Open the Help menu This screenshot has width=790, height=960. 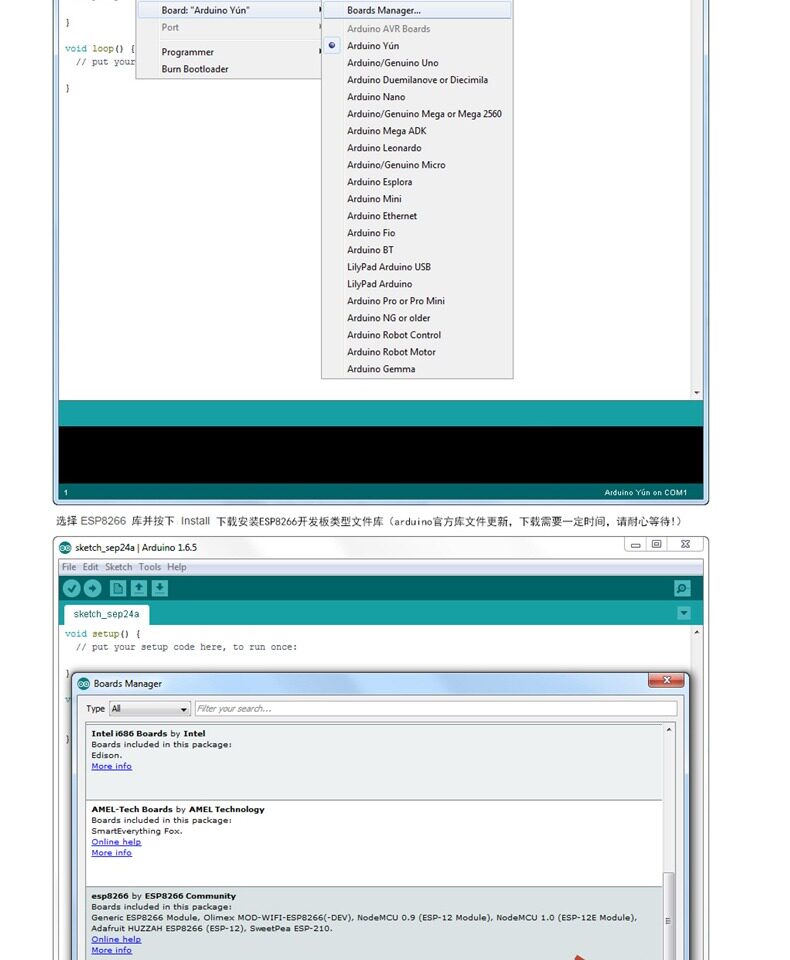click(177, 567)
